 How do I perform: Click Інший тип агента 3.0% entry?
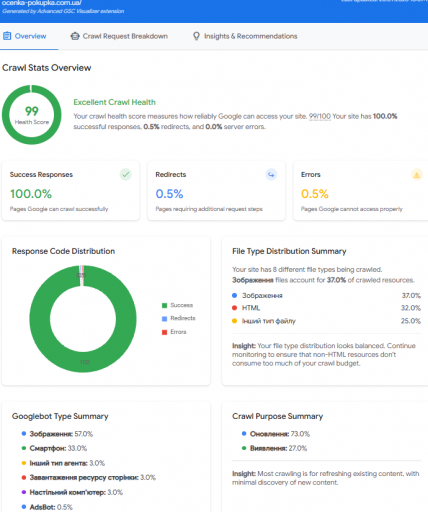click(63, 463)
